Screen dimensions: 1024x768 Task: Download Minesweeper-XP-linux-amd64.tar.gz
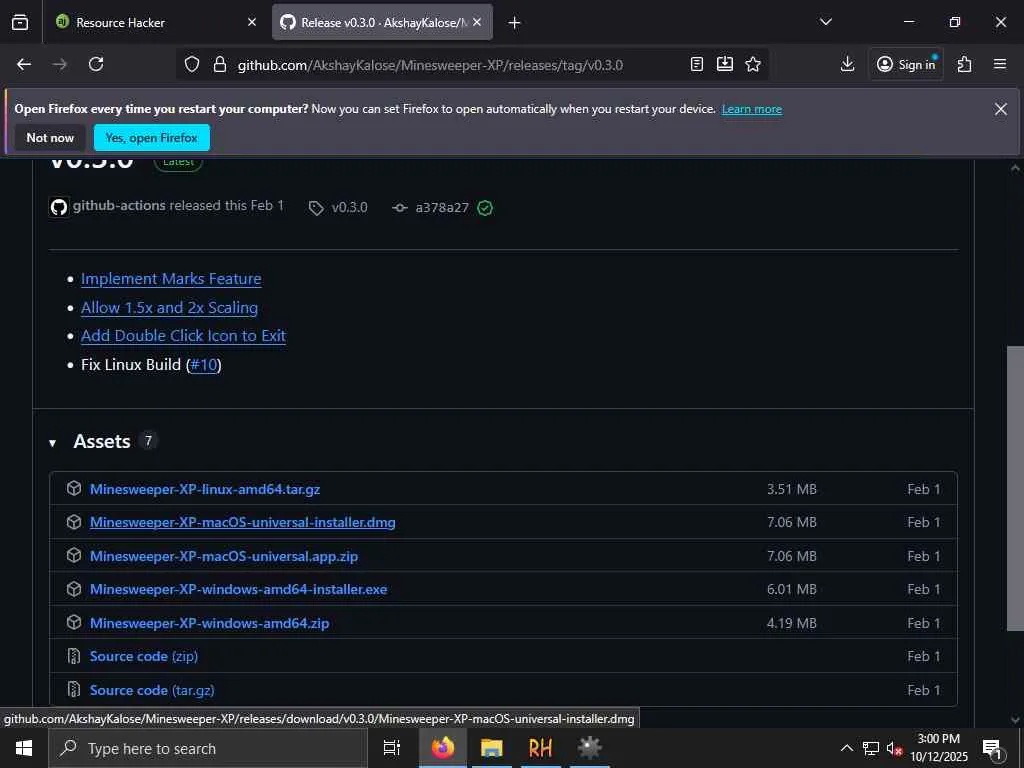[x=205, y=489]
